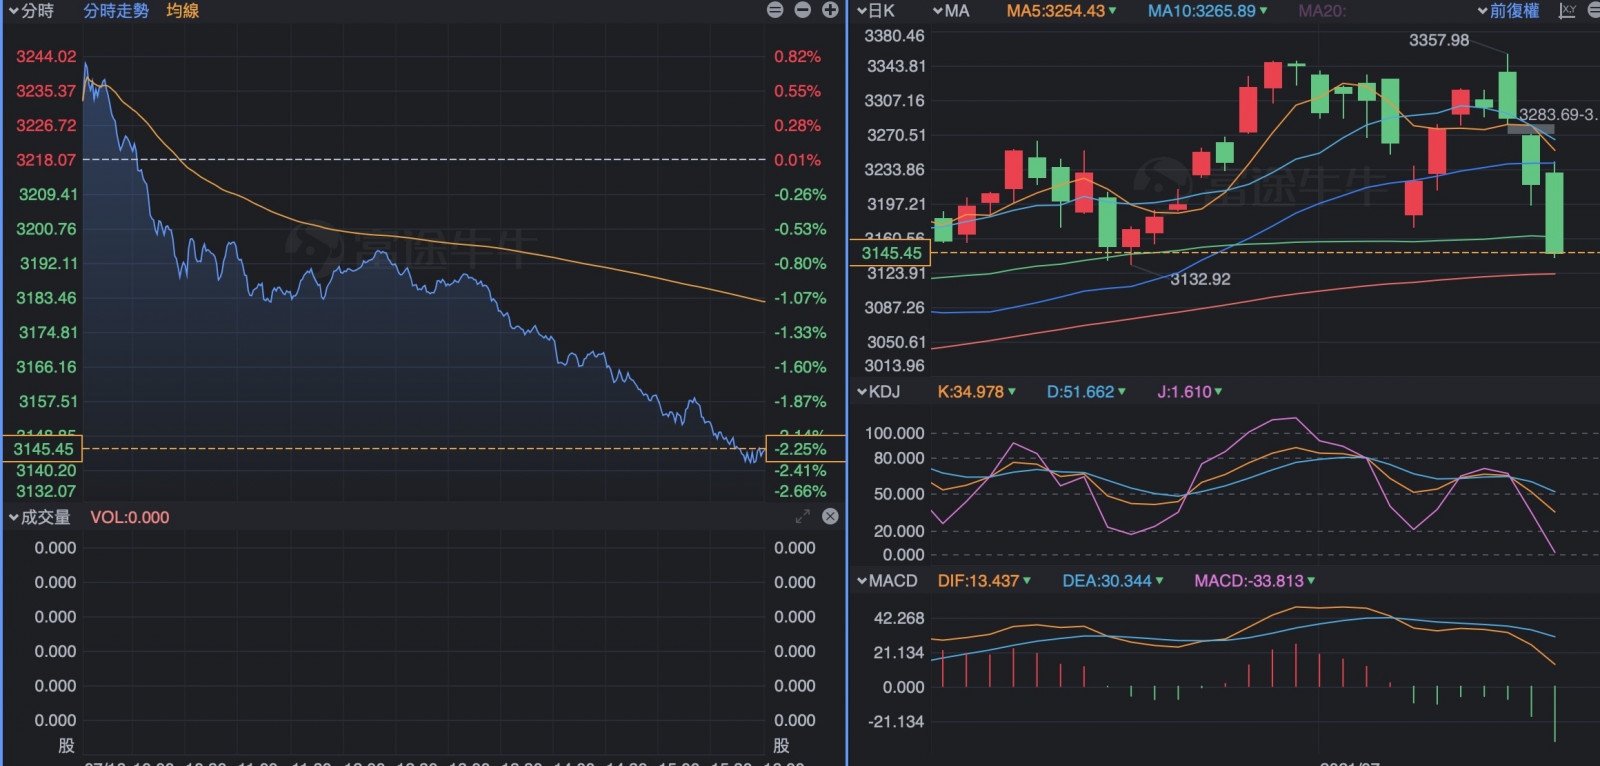Expand the 前復權 adjustment dropdown

(x=1509, y=11)
